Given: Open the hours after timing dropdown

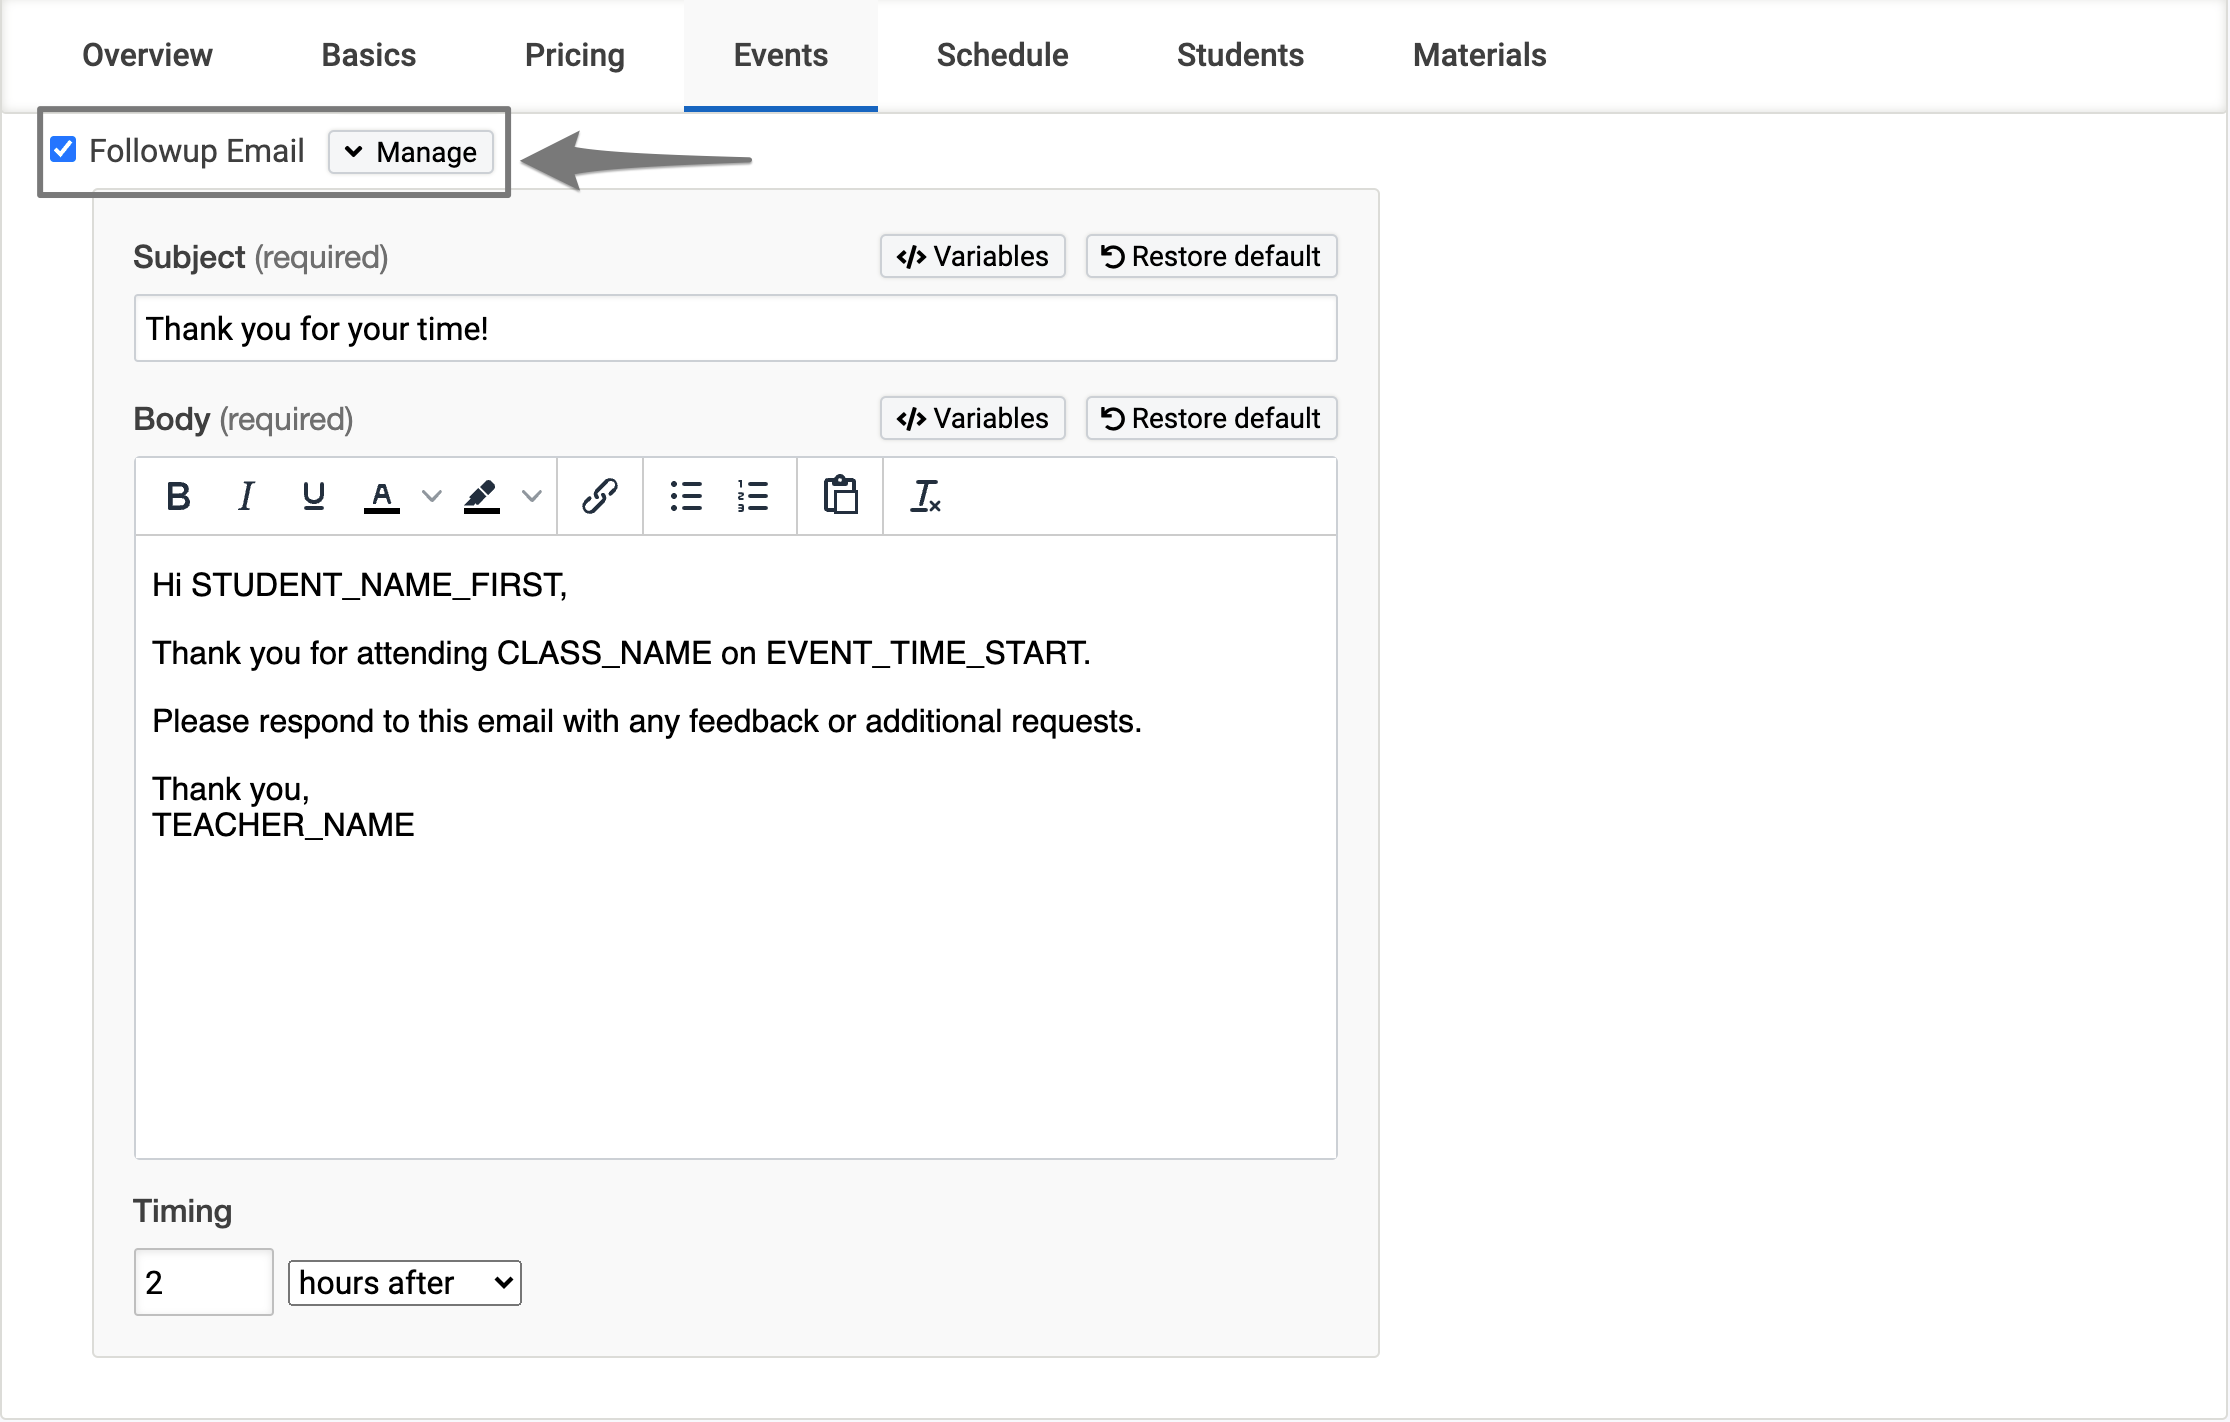Looking at the screenshot, I should tap(405, 1283).
